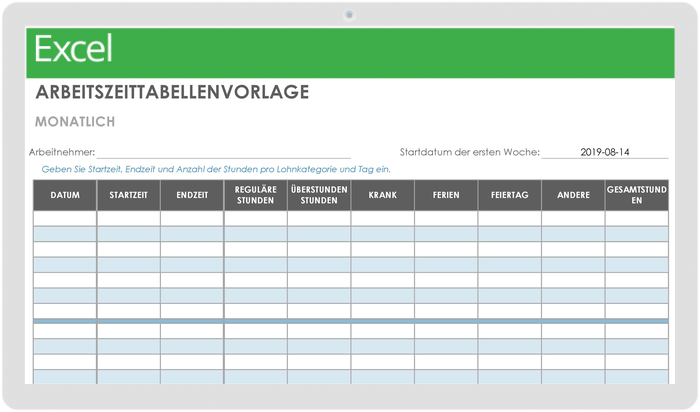Click 'Startdatum der ersten Woche:' label

pos(470,152)
